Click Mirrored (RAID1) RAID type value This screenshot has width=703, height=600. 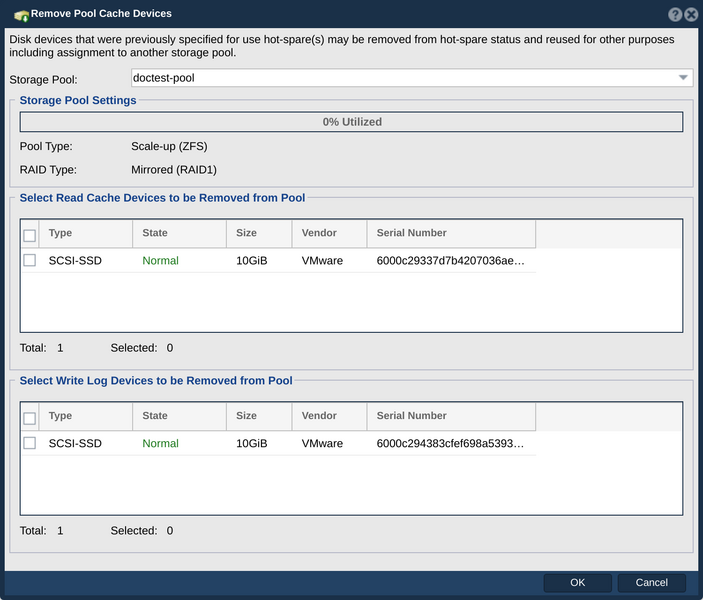[x=174, y=170]
